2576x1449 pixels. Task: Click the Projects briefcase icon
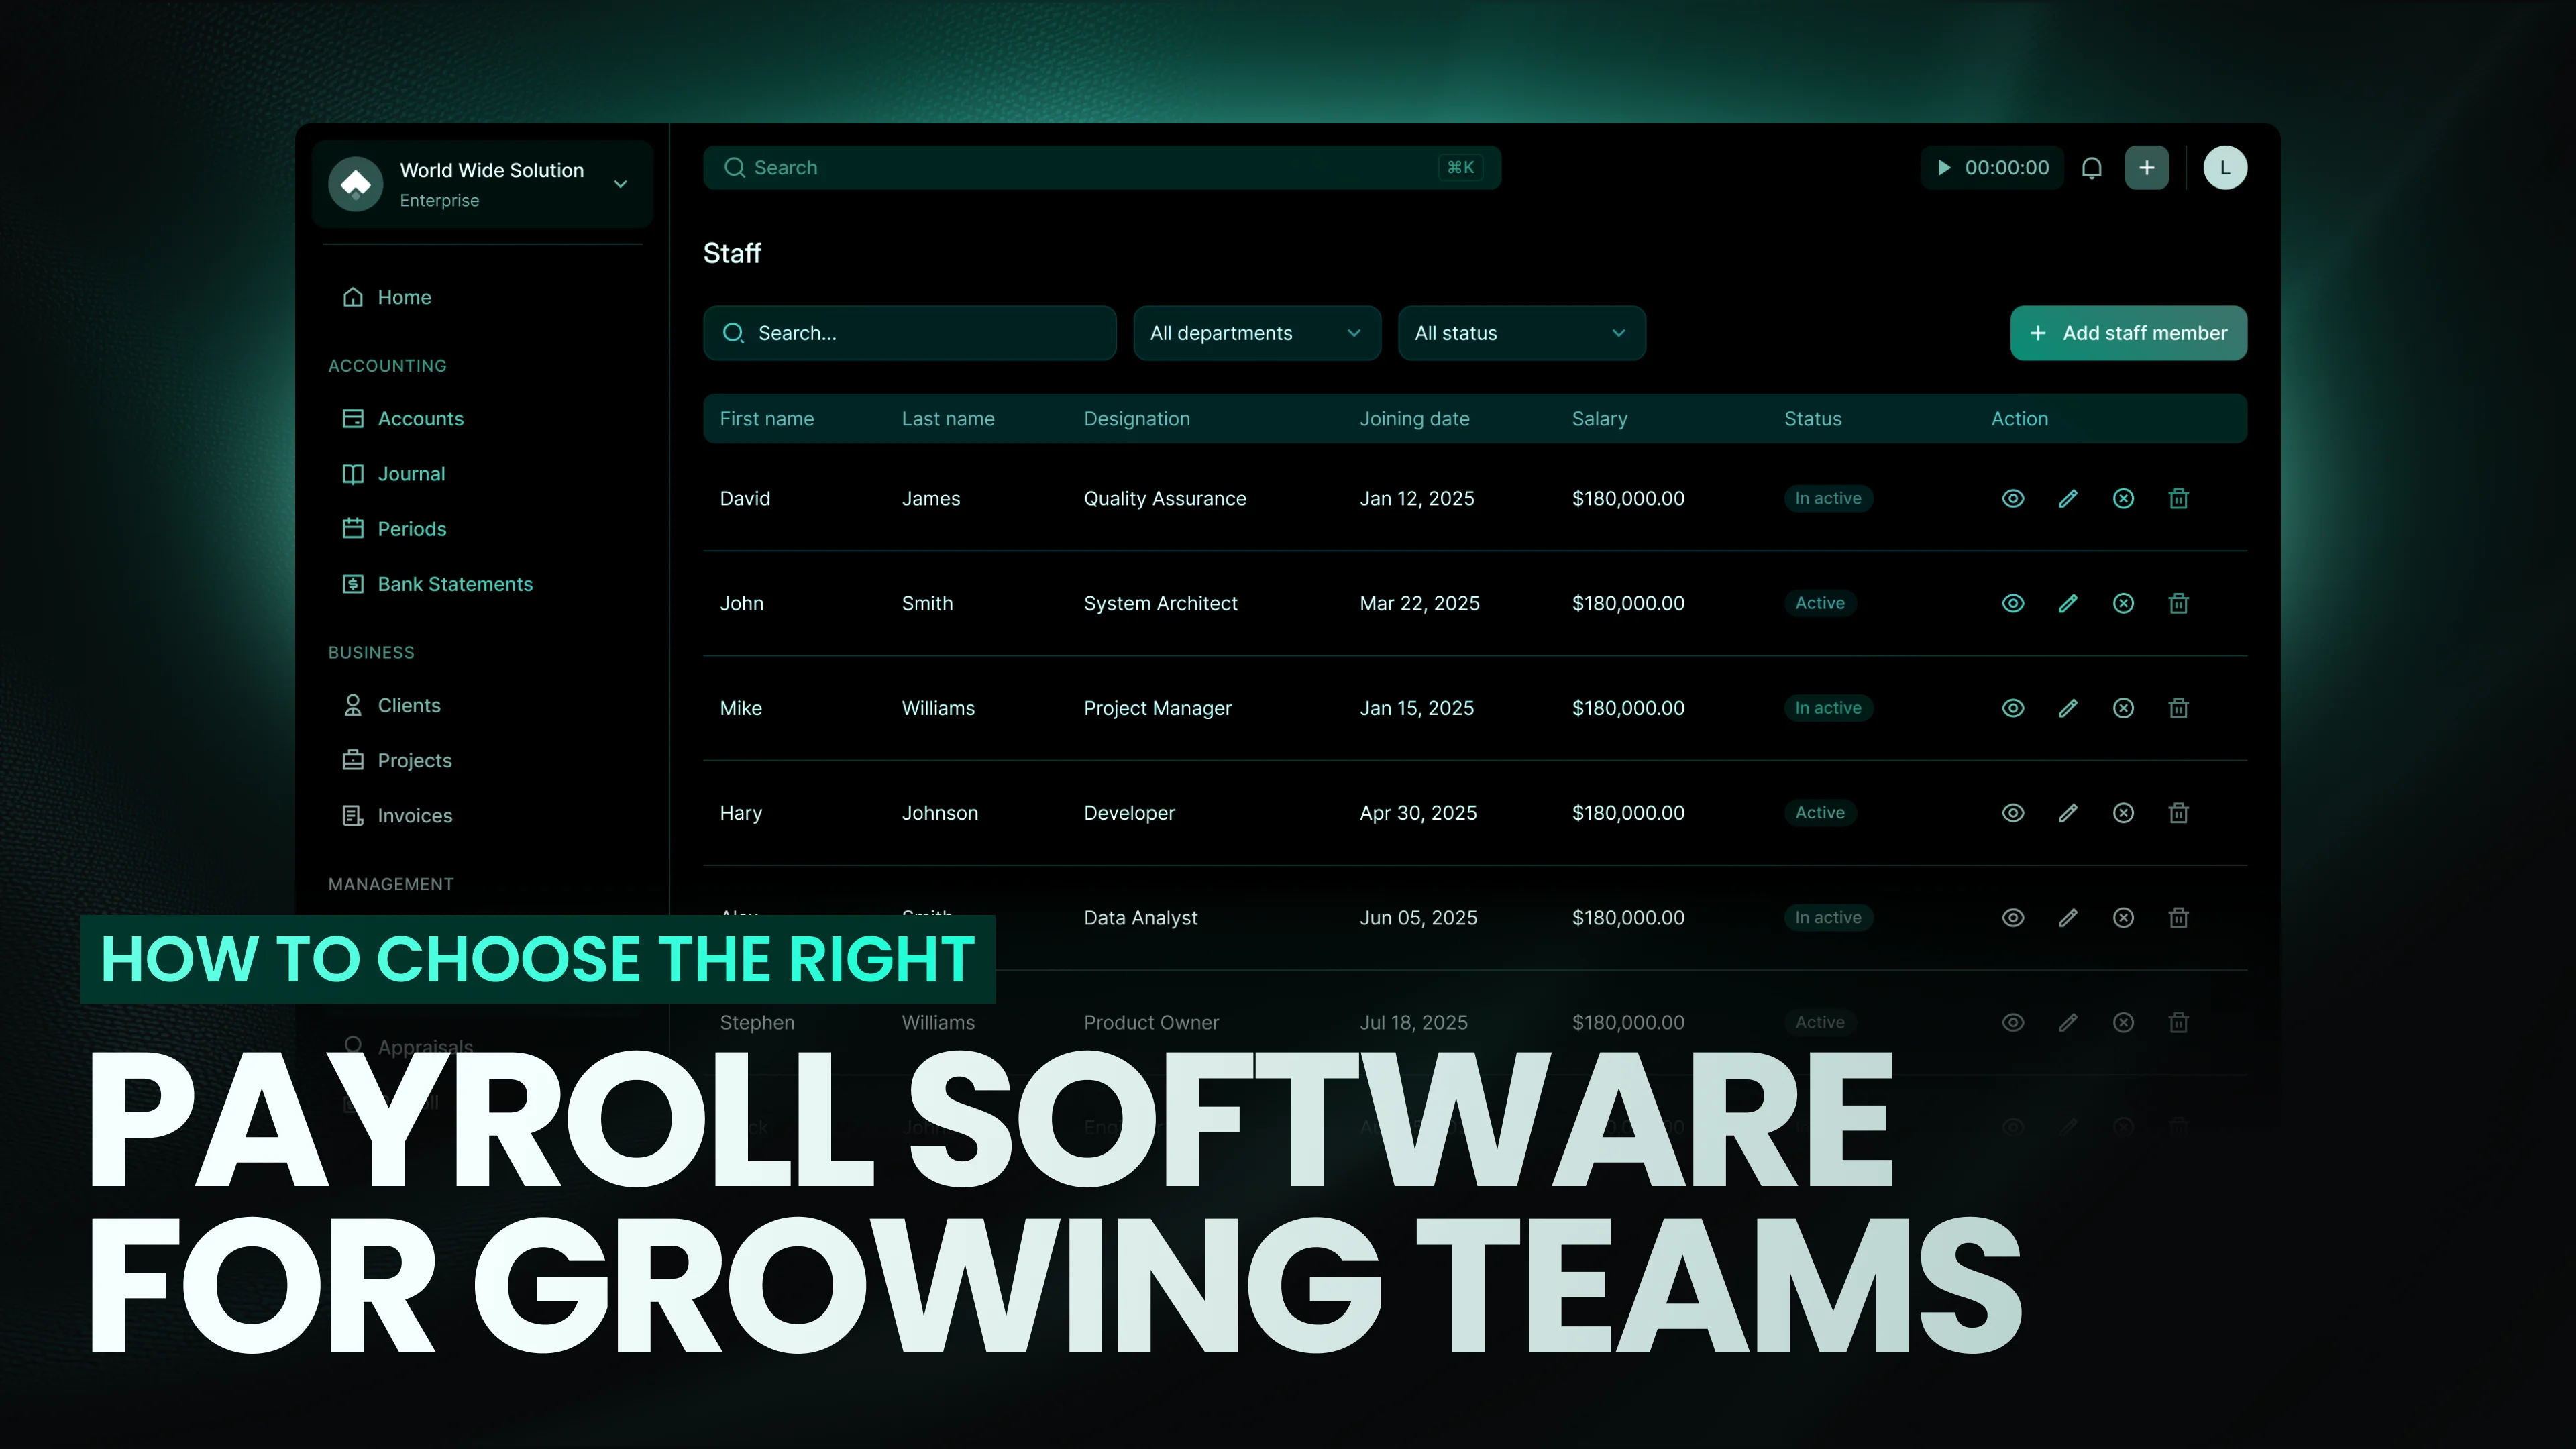[x=353, y=760]
